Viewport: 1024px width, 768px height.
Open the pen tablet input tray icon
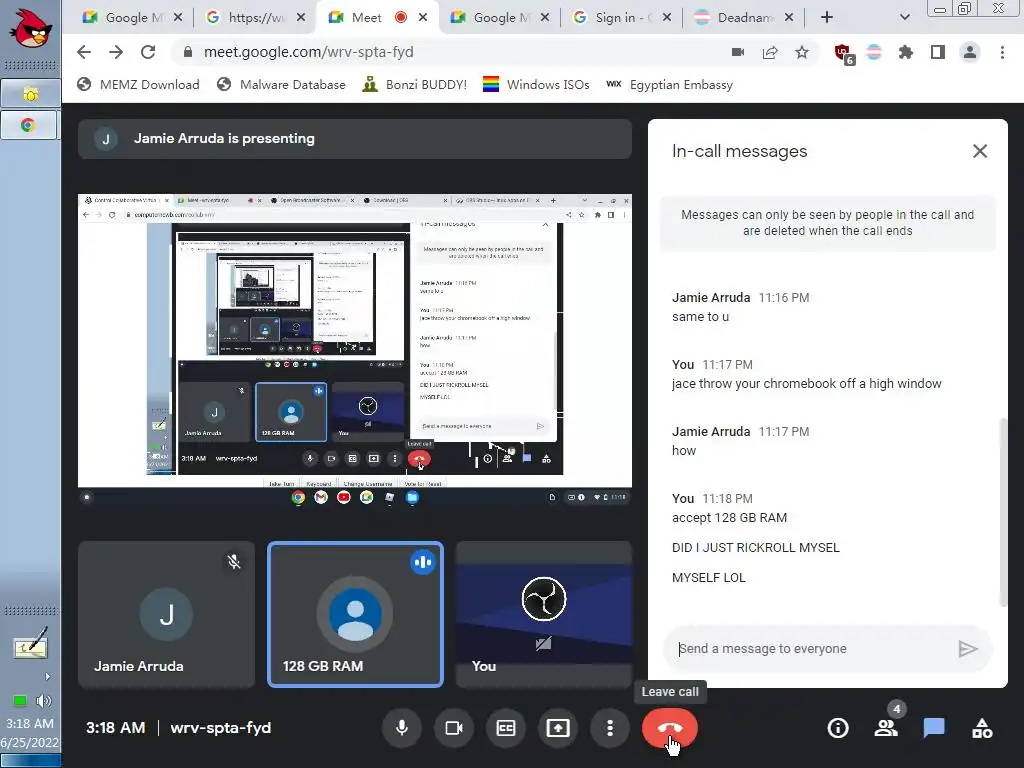click(x=30, y=643)
